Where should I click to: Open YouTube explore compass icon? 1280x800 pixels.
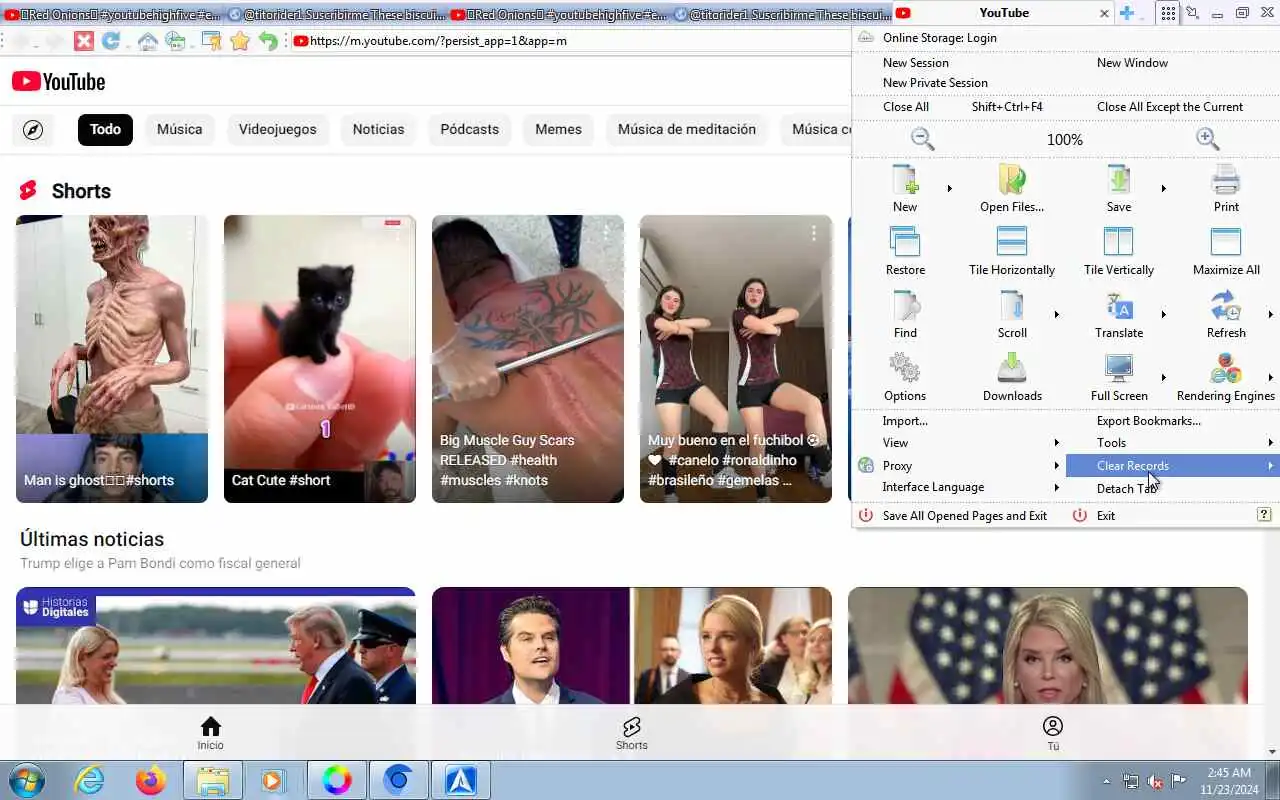click(33, 130)
